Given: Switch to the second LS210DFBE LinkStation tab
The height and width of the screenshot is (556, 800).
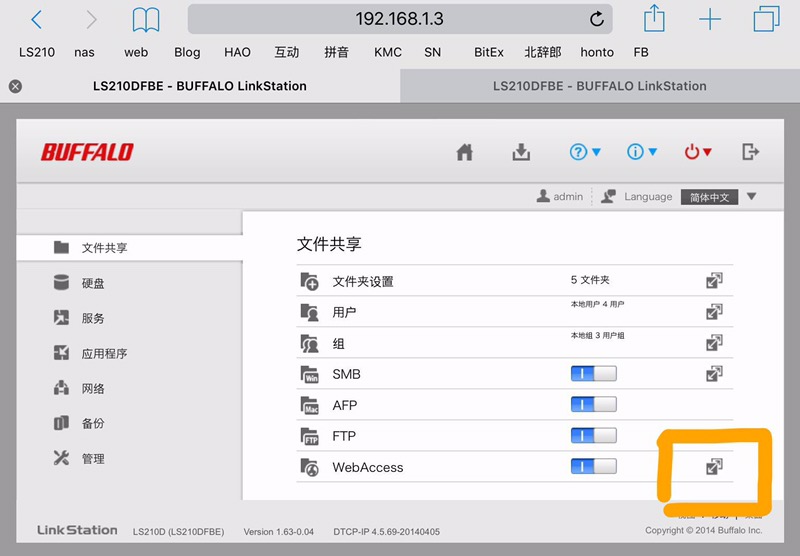Looking at the screenshot, I should [600, 86].
